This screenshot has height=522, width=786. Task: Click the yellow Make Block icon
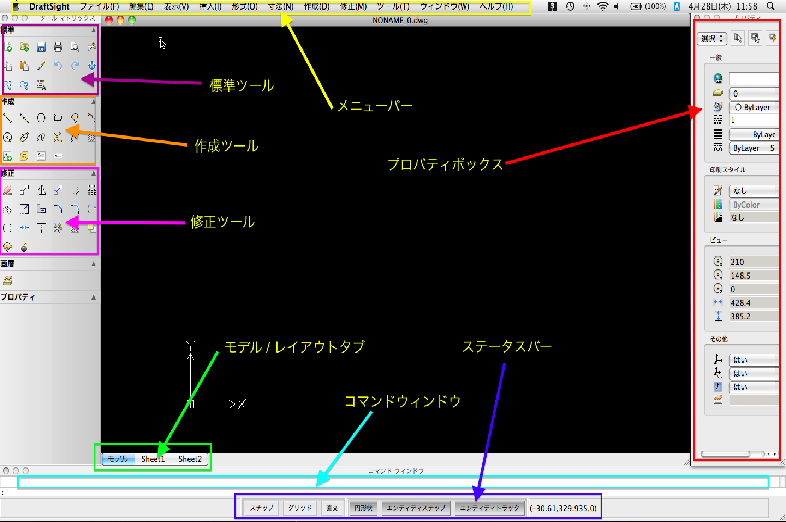24,156
